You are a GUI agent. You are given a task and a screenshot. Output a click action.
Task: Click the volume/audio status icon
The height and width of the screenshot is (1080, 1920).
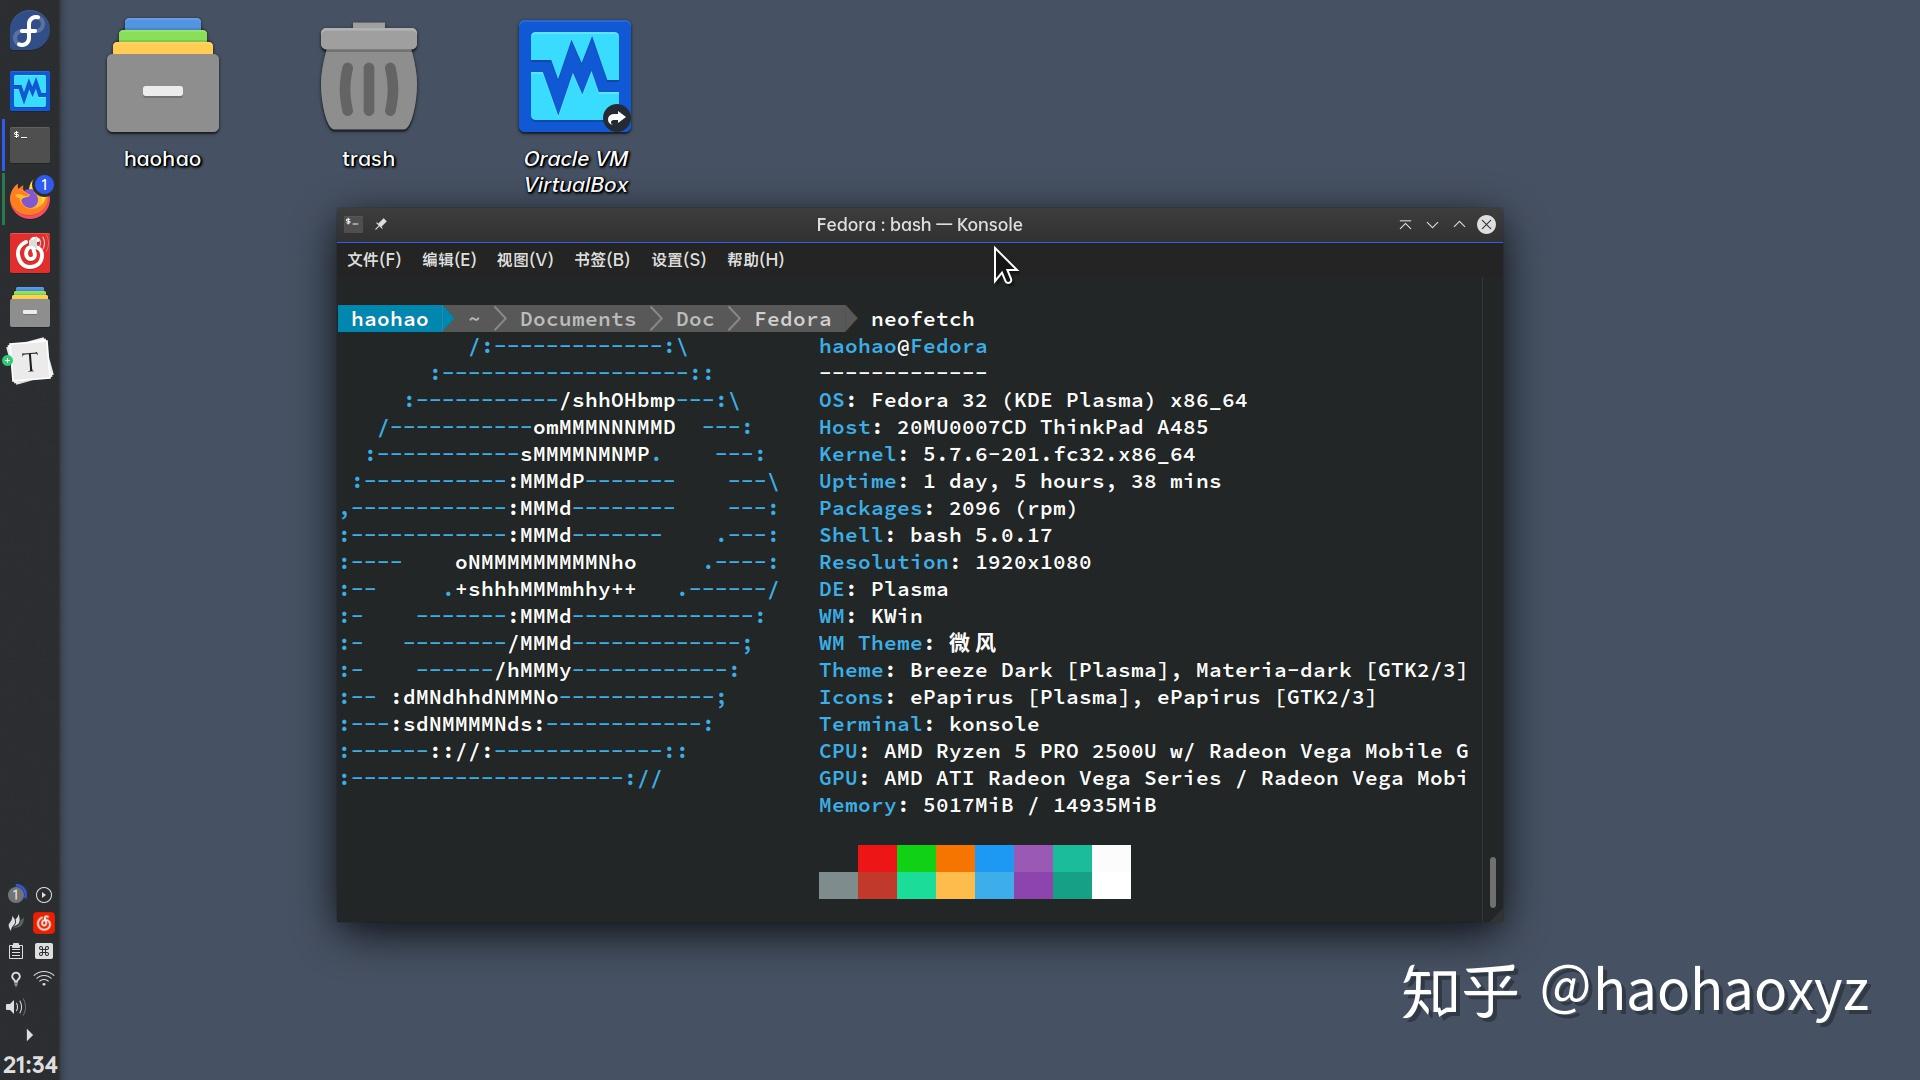click(x=16, y=1006)
